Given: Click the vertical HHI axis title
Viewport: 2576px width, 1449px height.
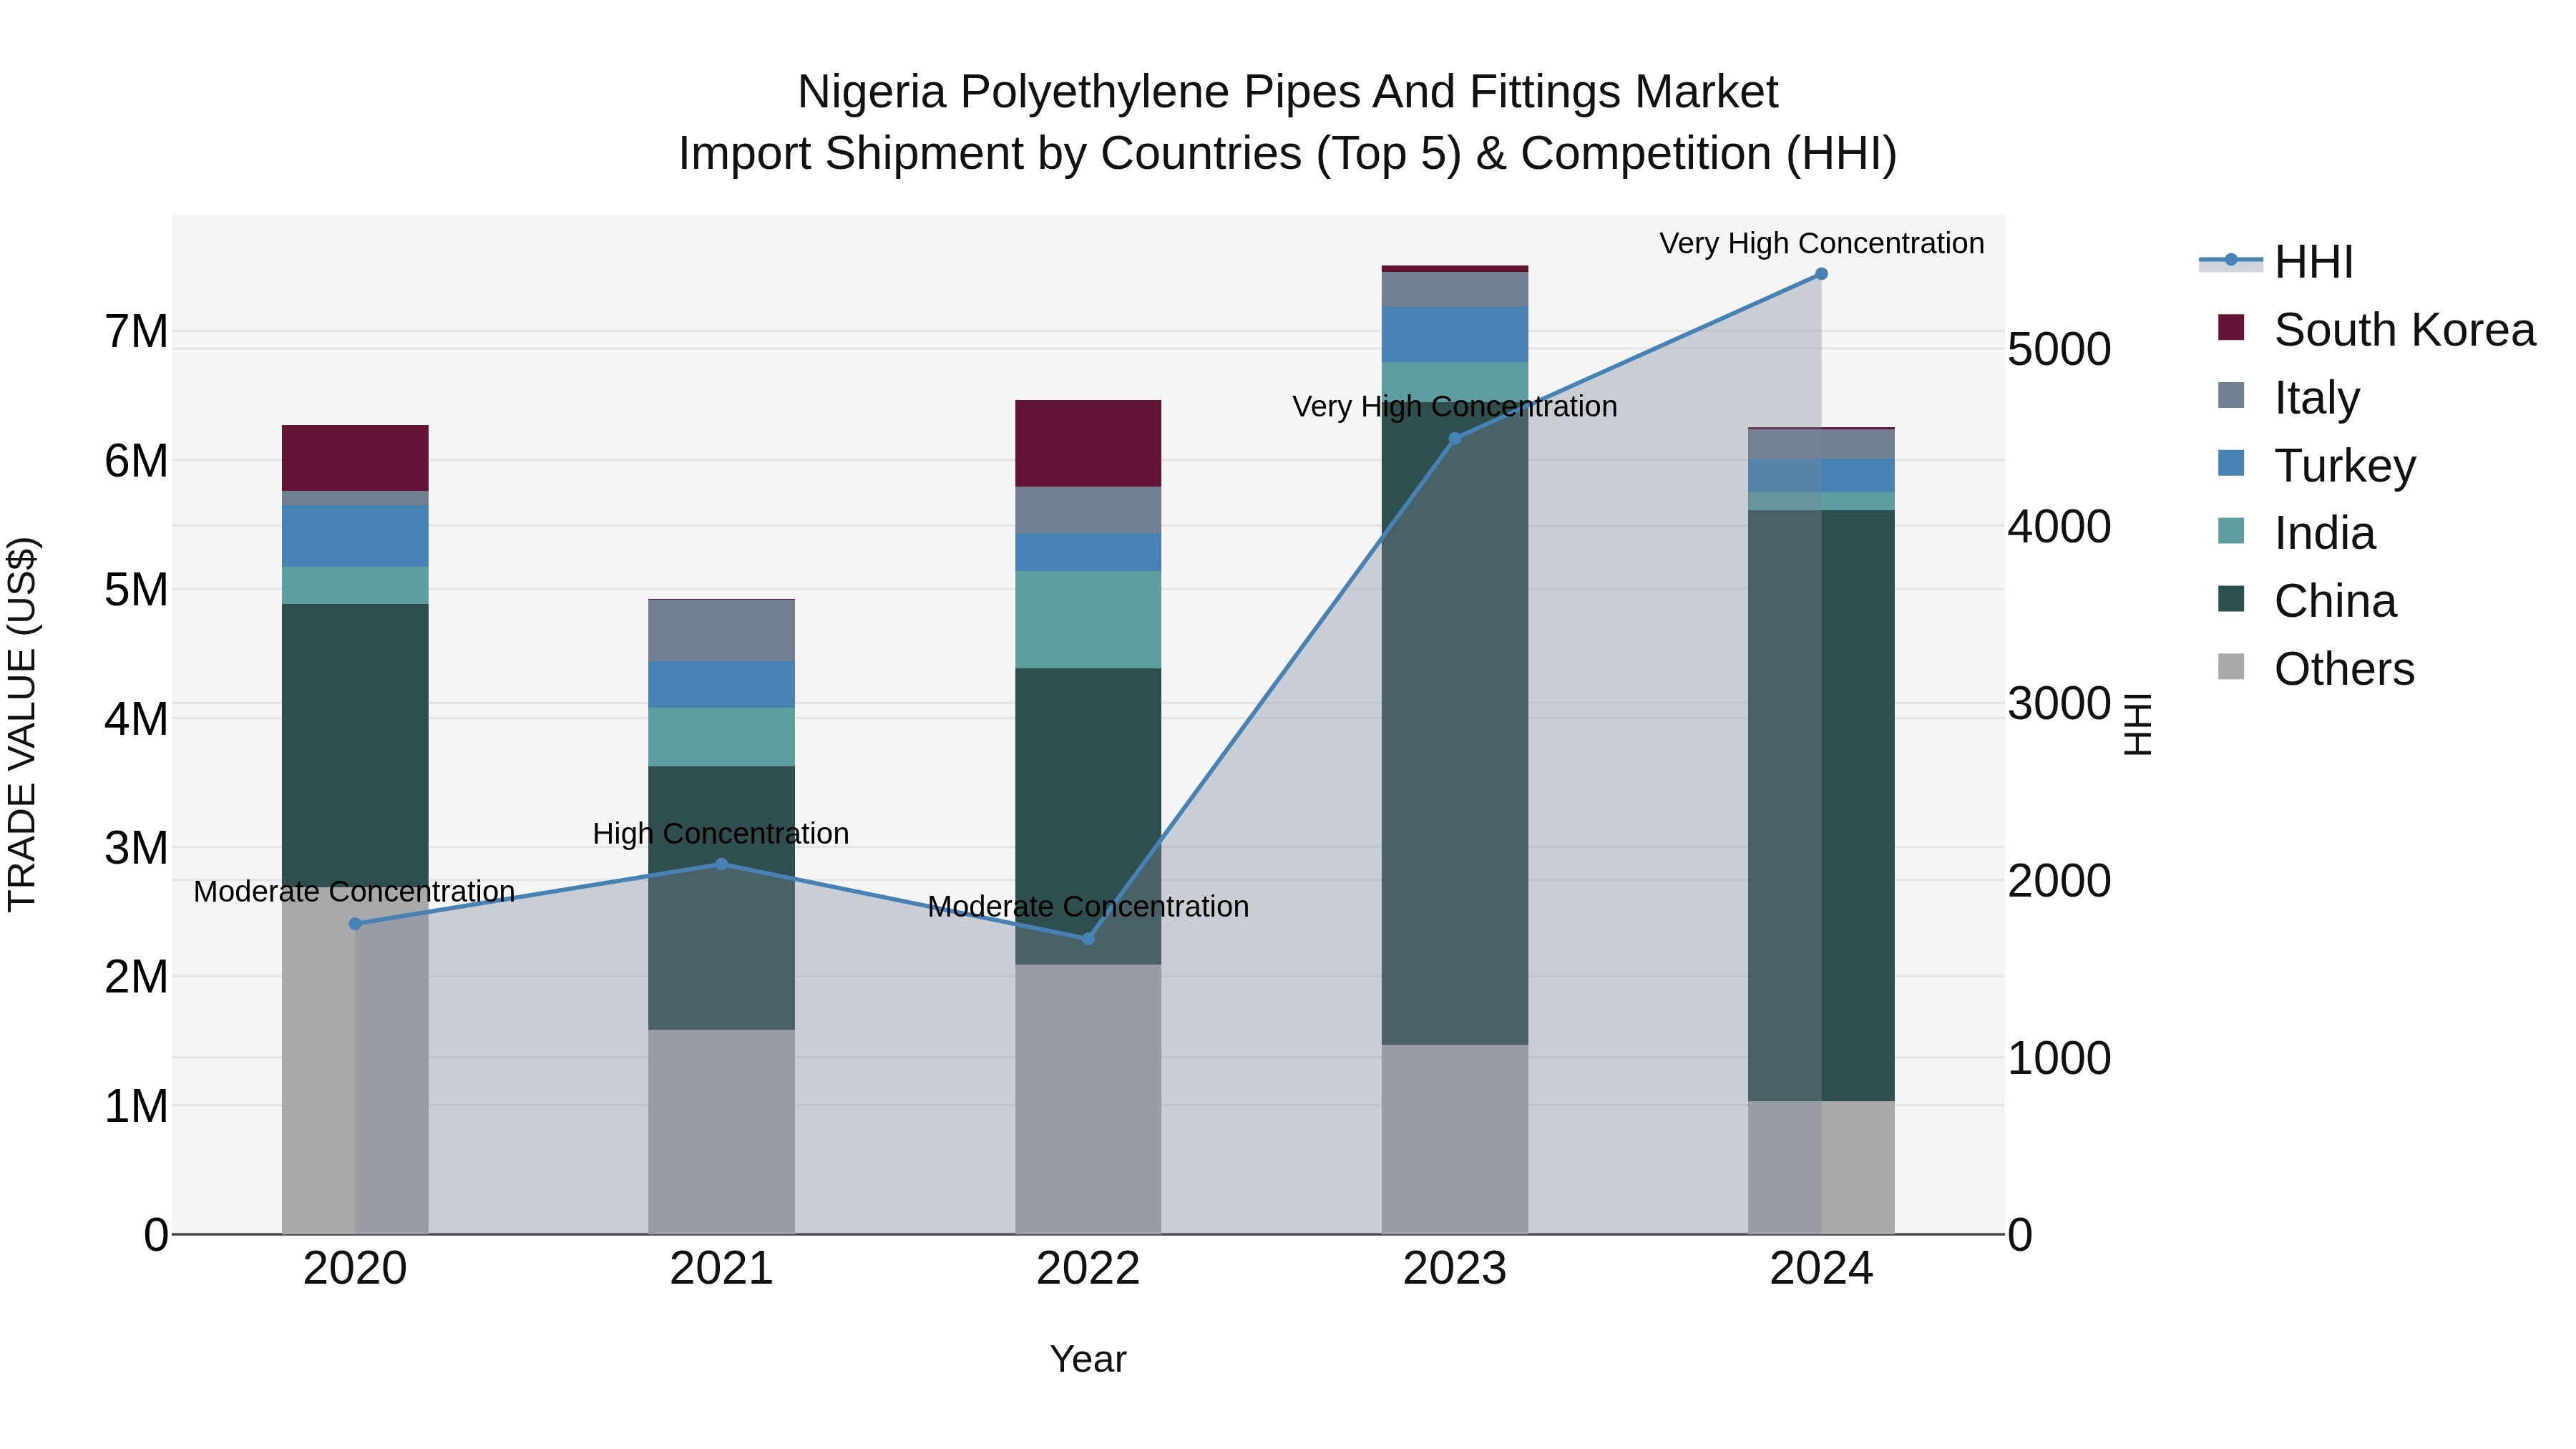Looking at the screenshot, I should click(2137, 724).
